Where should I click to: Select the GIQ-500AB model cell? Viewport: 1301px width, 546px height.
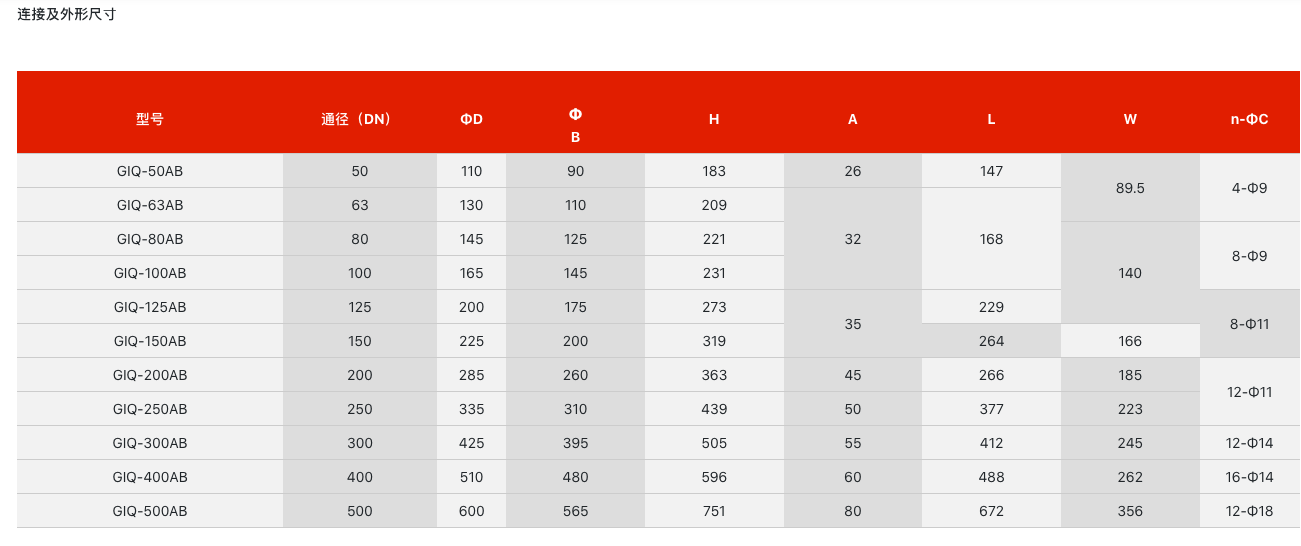coord(150,511)
